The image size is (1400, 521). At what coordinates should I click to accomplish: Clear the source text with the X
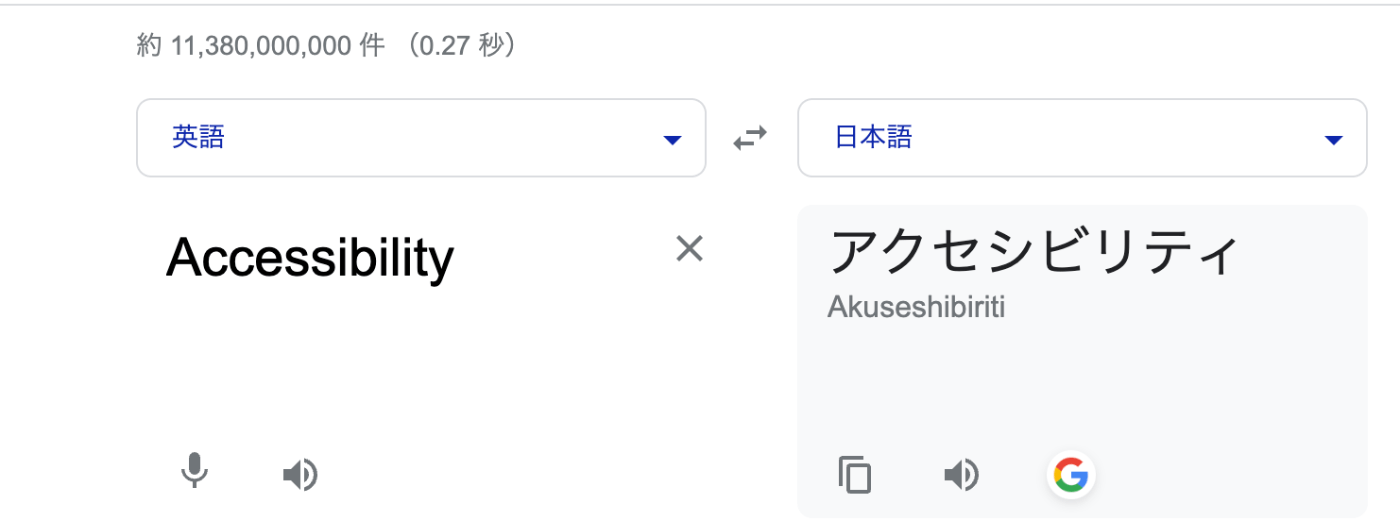click(x=689, y=248)
